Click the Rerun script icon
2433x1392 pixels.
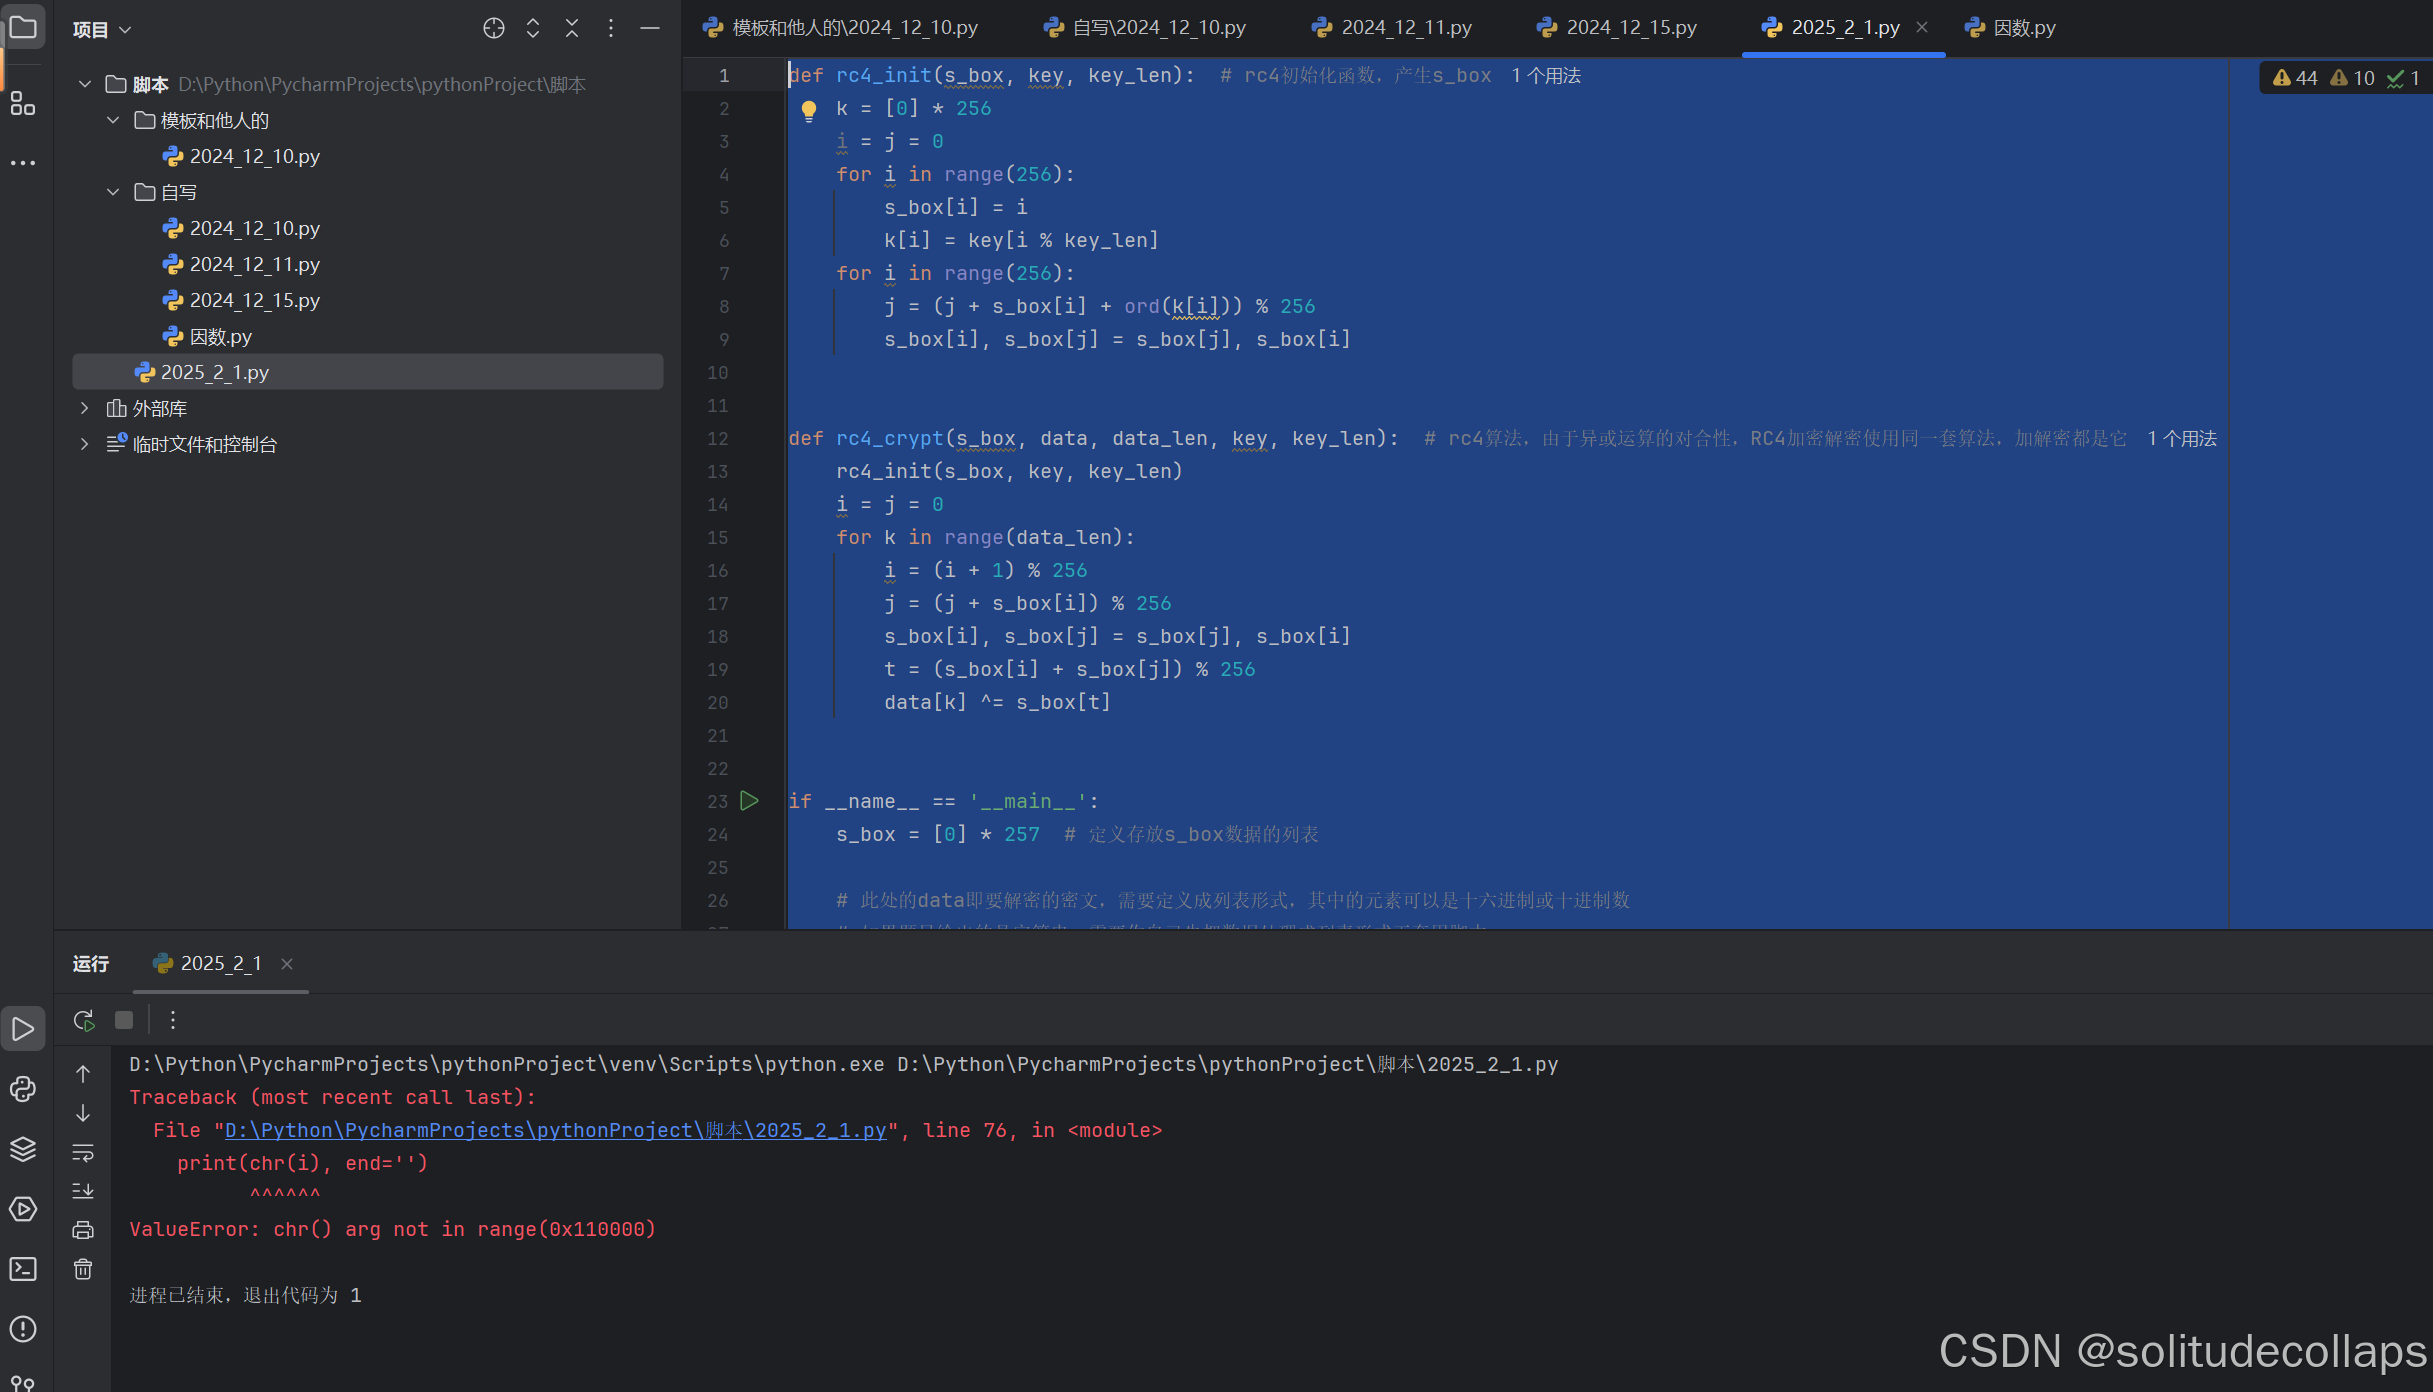(84, 1020)
